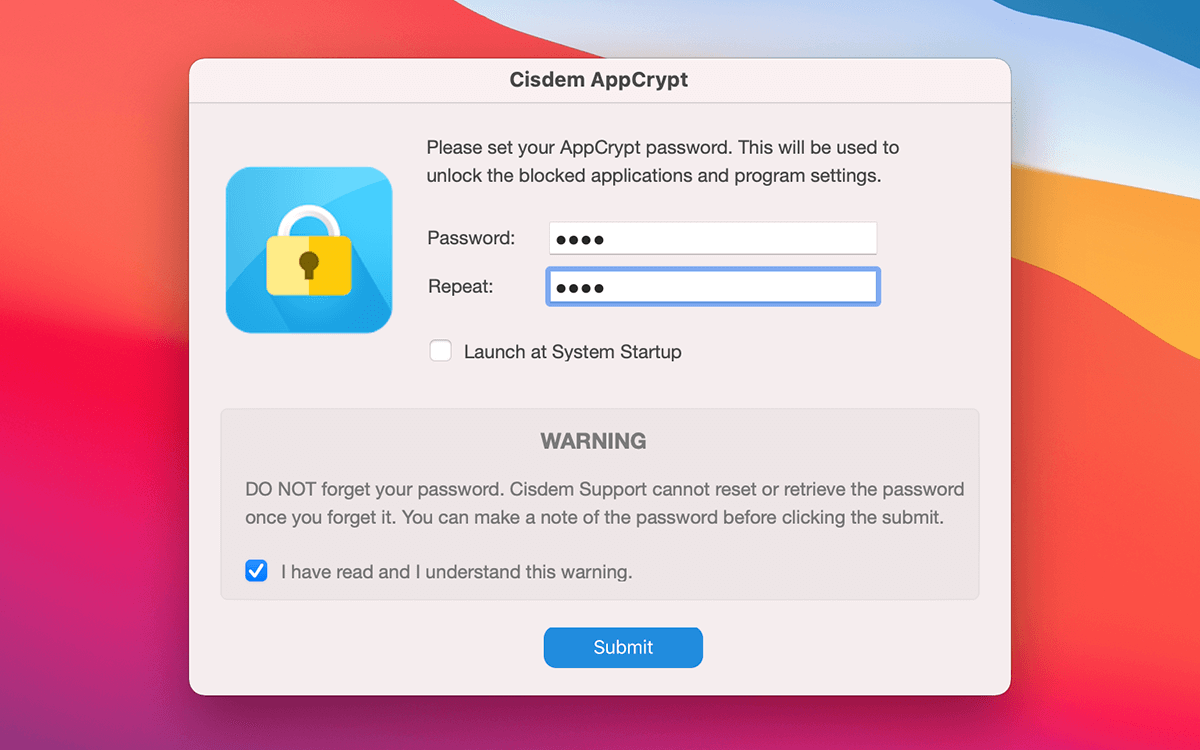Select the Repeat password input field
The width and height of the screenshot is (1200, 750).
(x=713, y=286)
